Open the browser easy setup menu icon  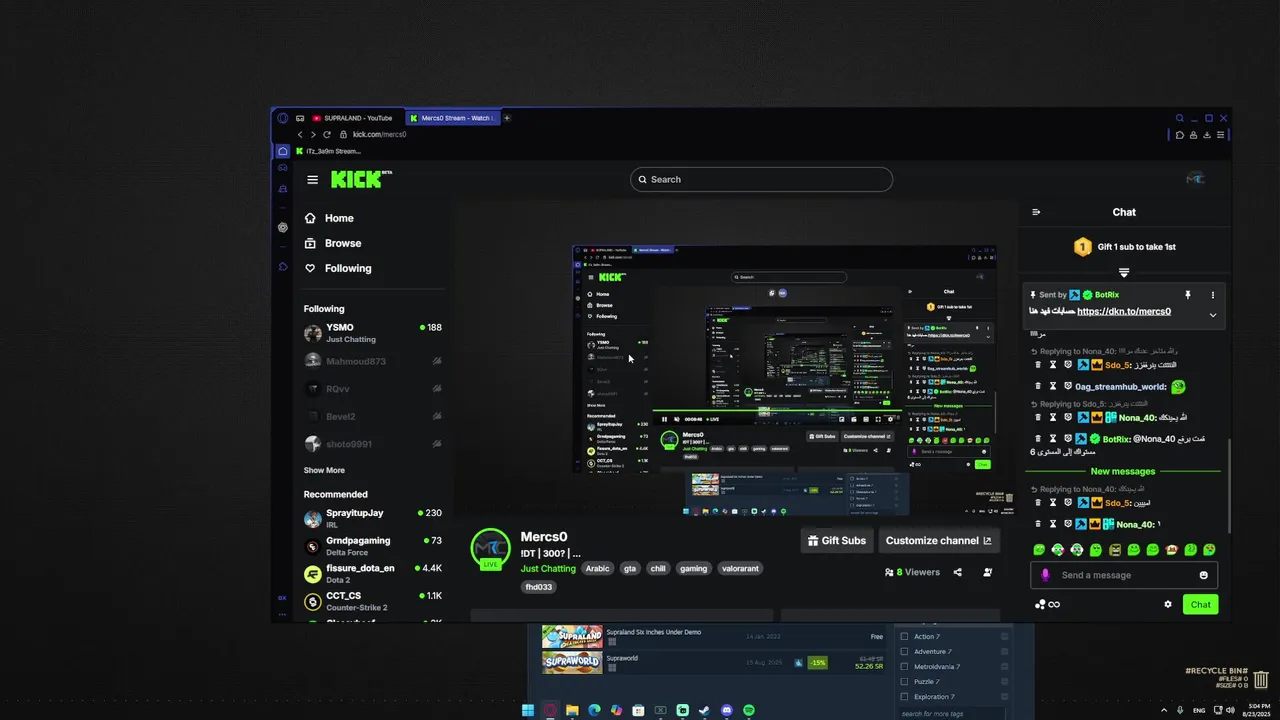click(1220, 134)
